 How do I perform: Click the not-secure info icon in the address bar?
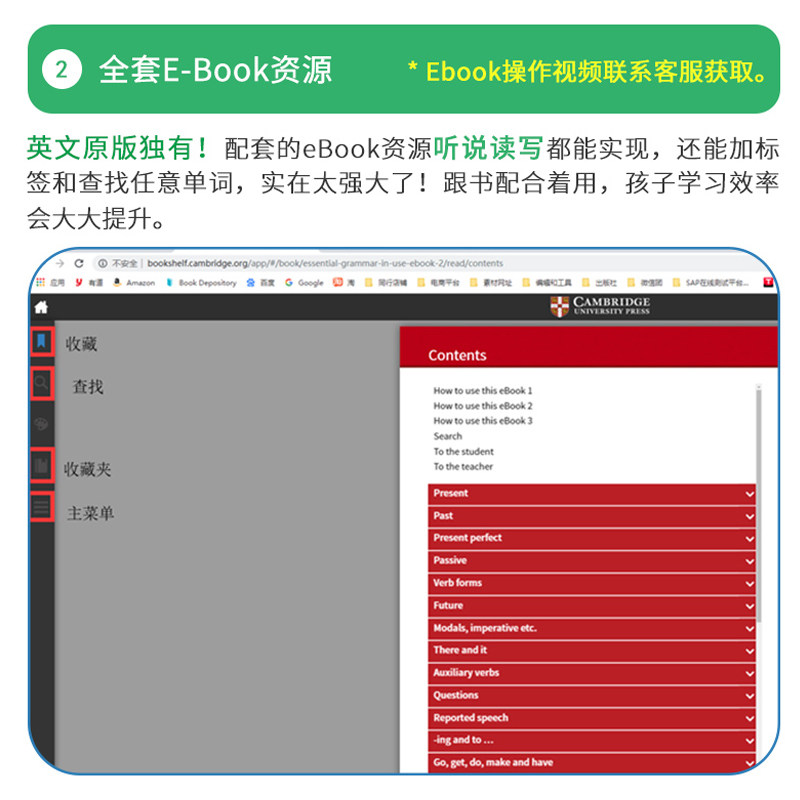click(103, 263)
